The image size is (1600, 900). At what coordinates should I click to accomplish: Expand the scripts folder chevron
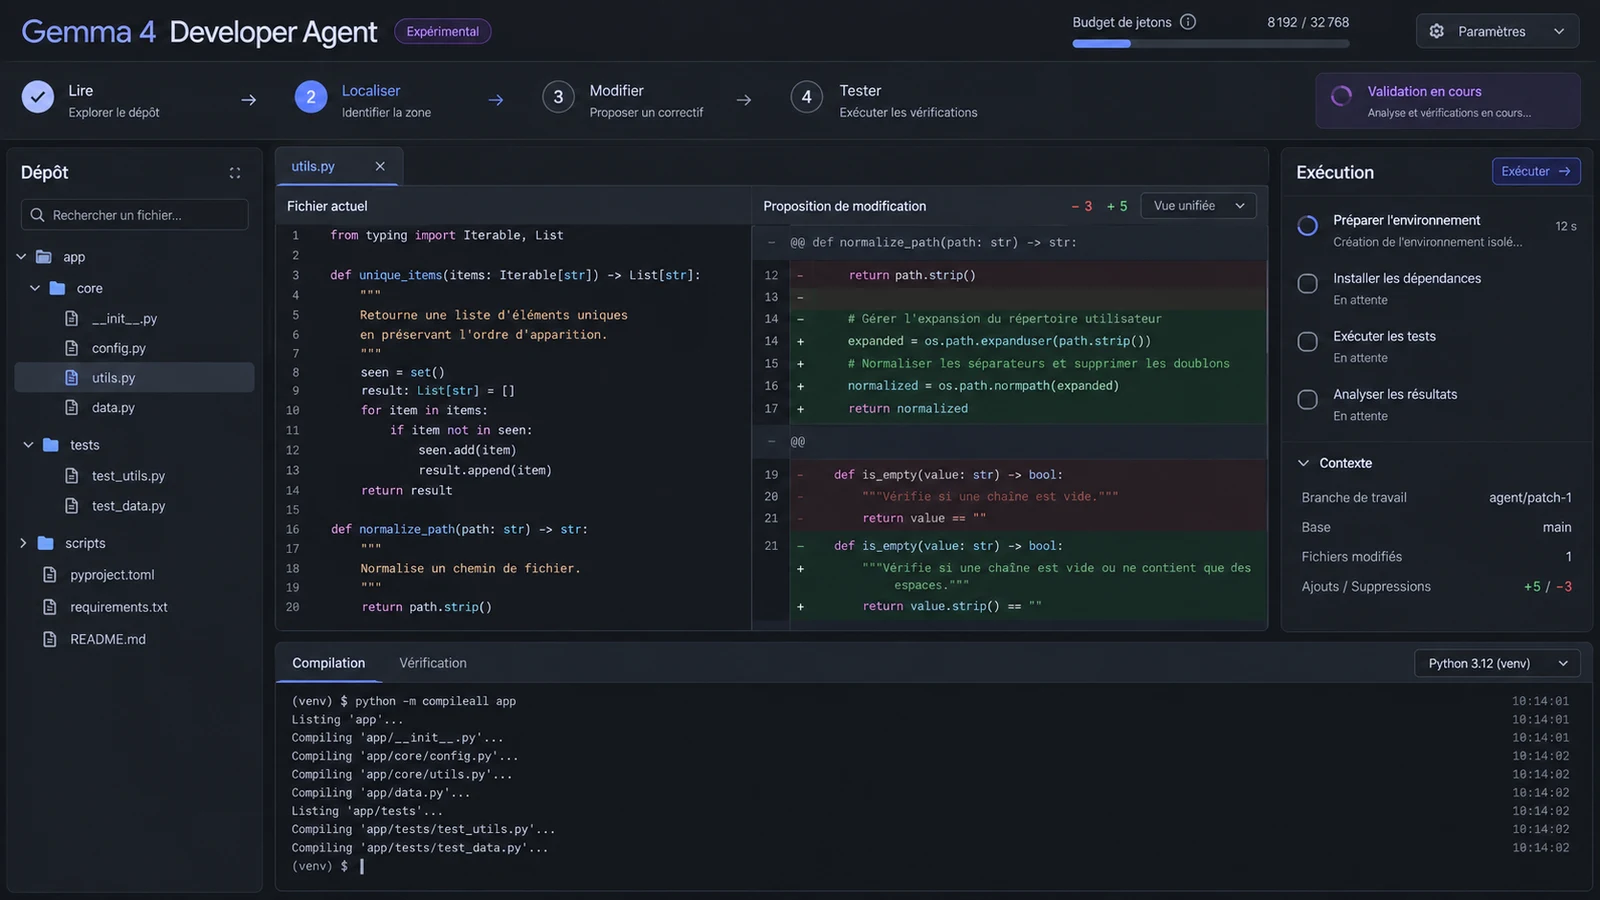[23, 543]
